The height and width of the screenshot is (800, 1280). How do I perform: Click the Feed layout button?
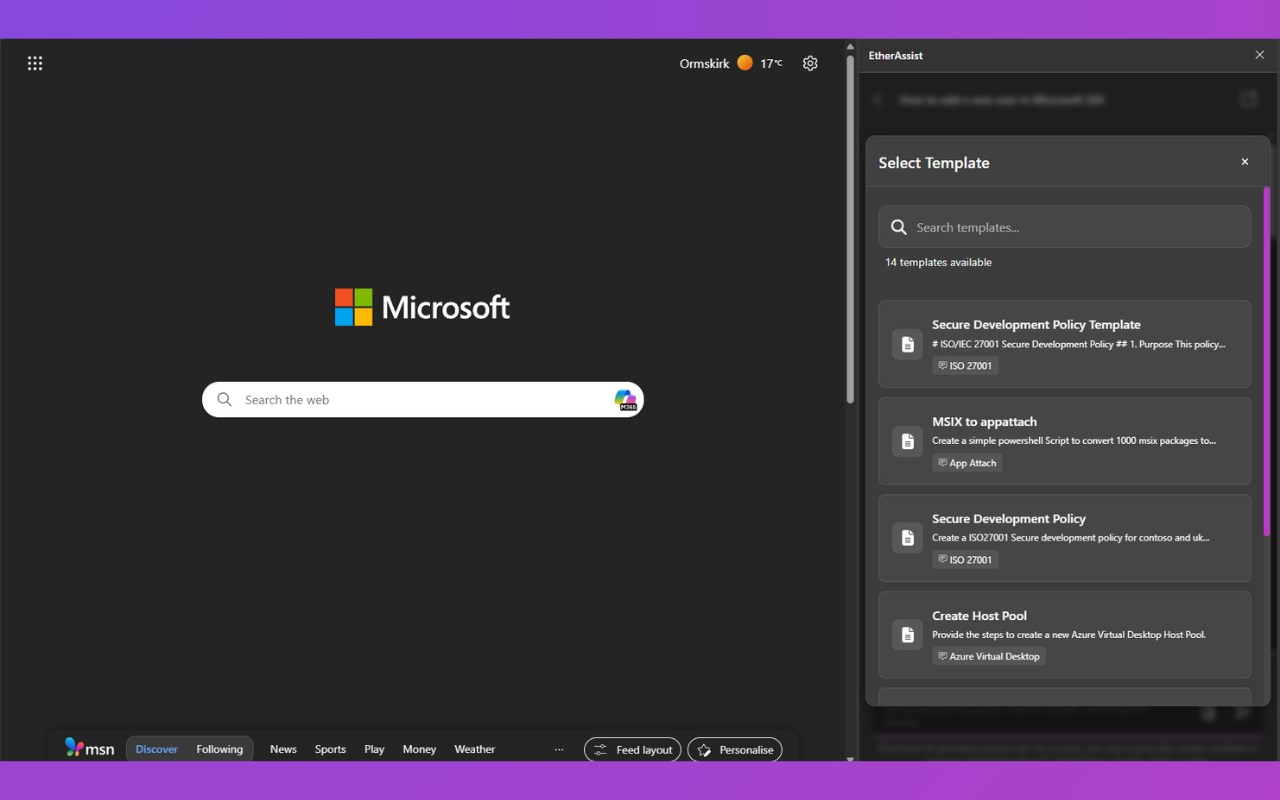[x=633, y=750]
